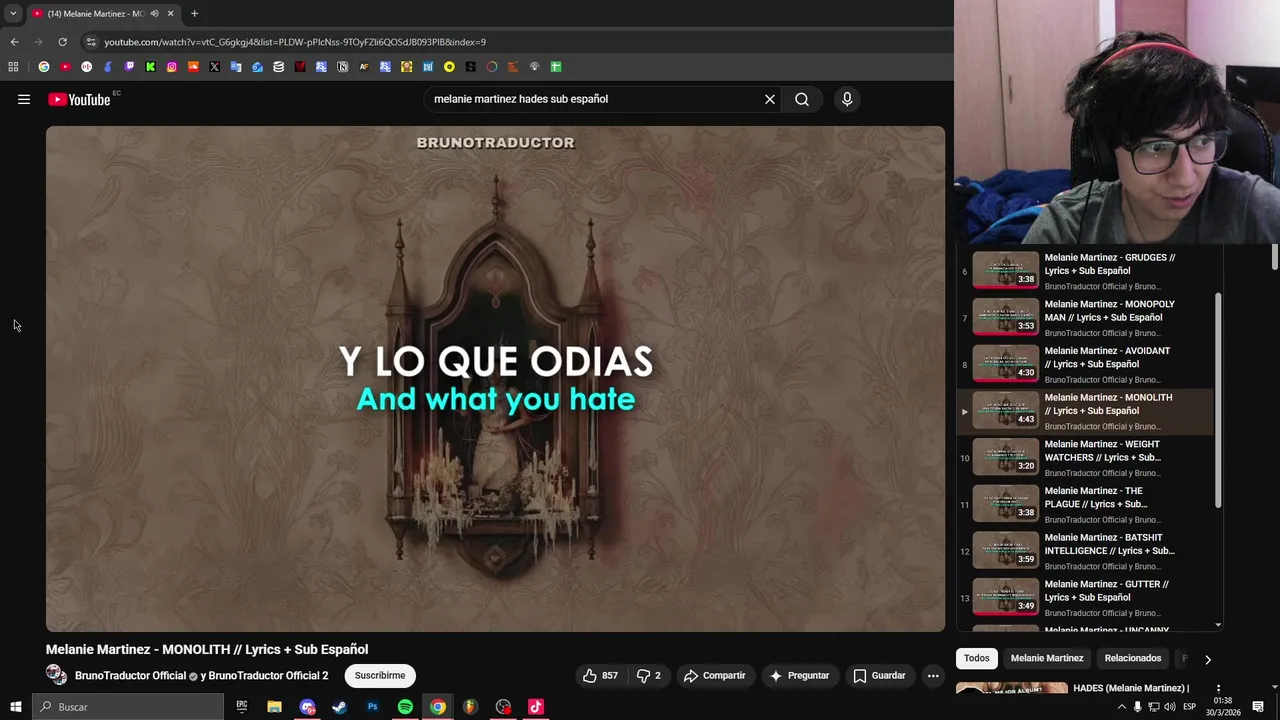
Task: Open the YouTube hamburger guide menu
Action: (x=24, y=99)
